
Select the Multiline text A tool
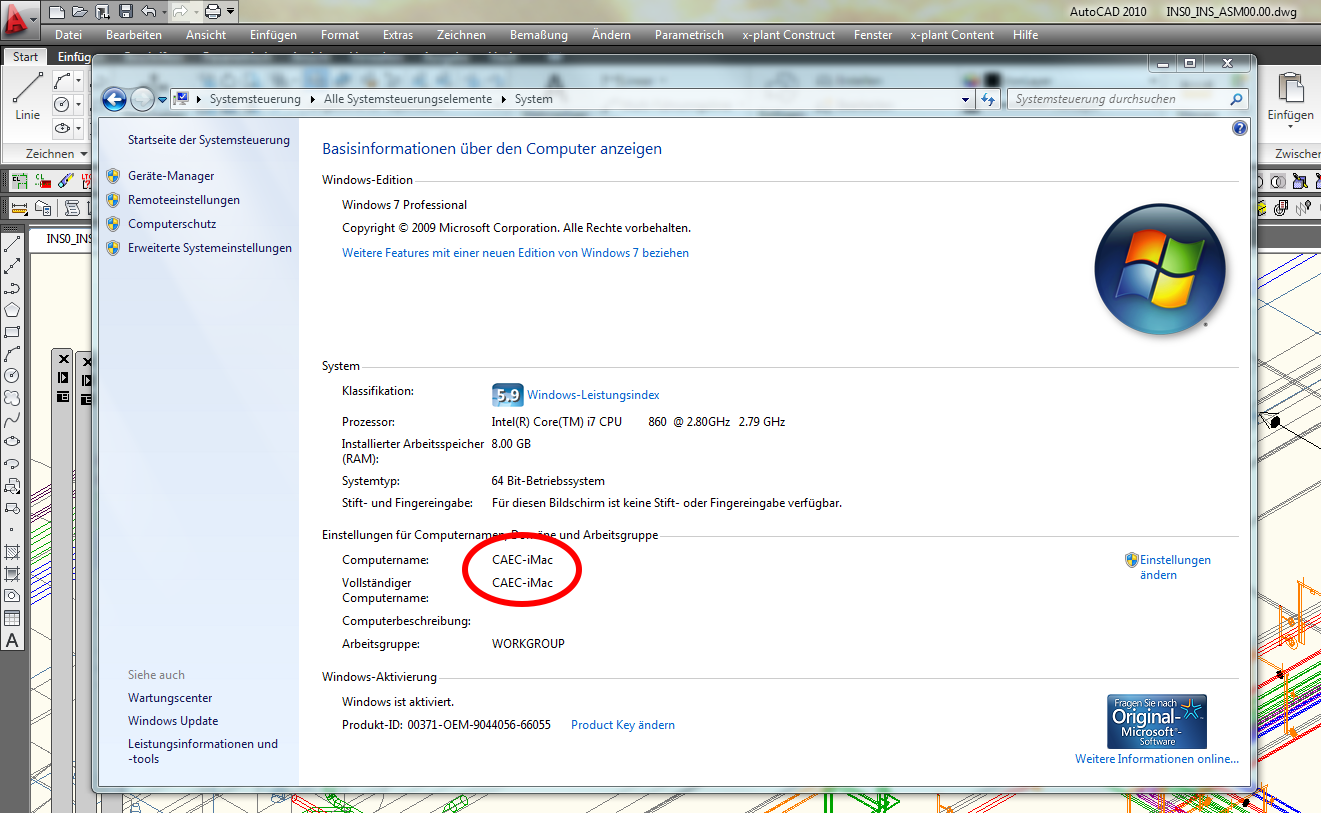[12, 641]
